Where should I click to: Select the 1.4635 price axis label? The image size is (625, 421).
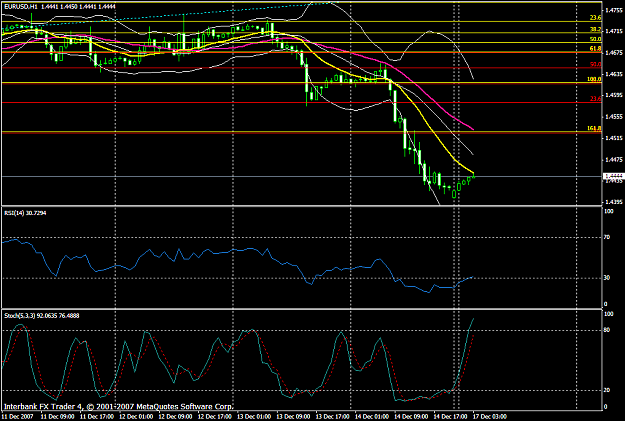pyautogui.click(x=612, y=74)
